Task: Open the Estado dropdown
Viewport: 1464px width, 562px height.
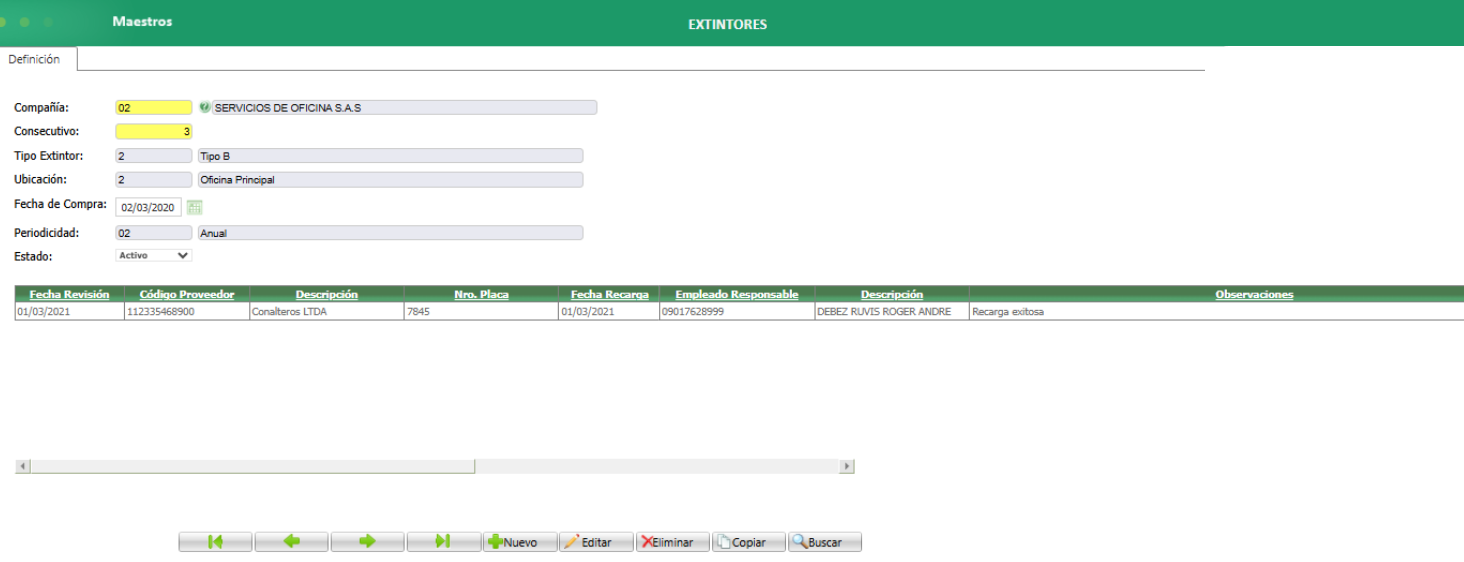Action: (154, 256)
